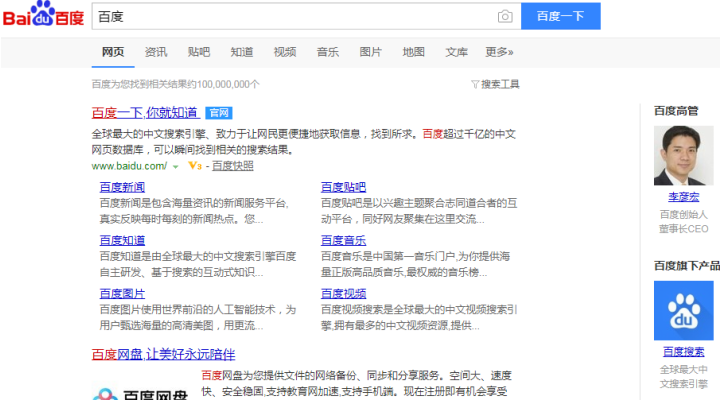Expand dropdown arrow next to www.baidu.com

pos(176,166)
